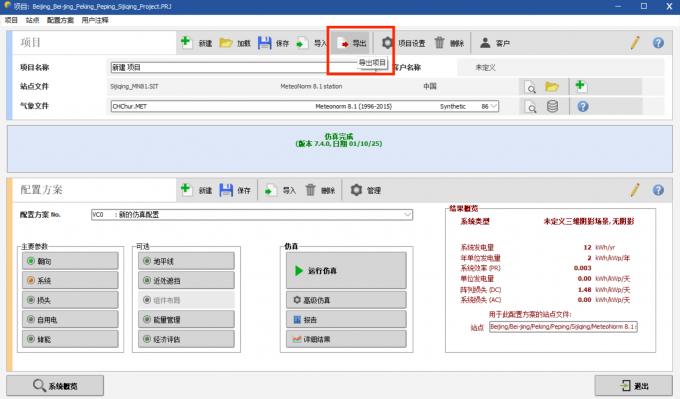The image size is (680, 399).
Task: Click the 管理 gear icon in 配置方案 toolbar
Action: pyautogui.click(x=356, y=190)
